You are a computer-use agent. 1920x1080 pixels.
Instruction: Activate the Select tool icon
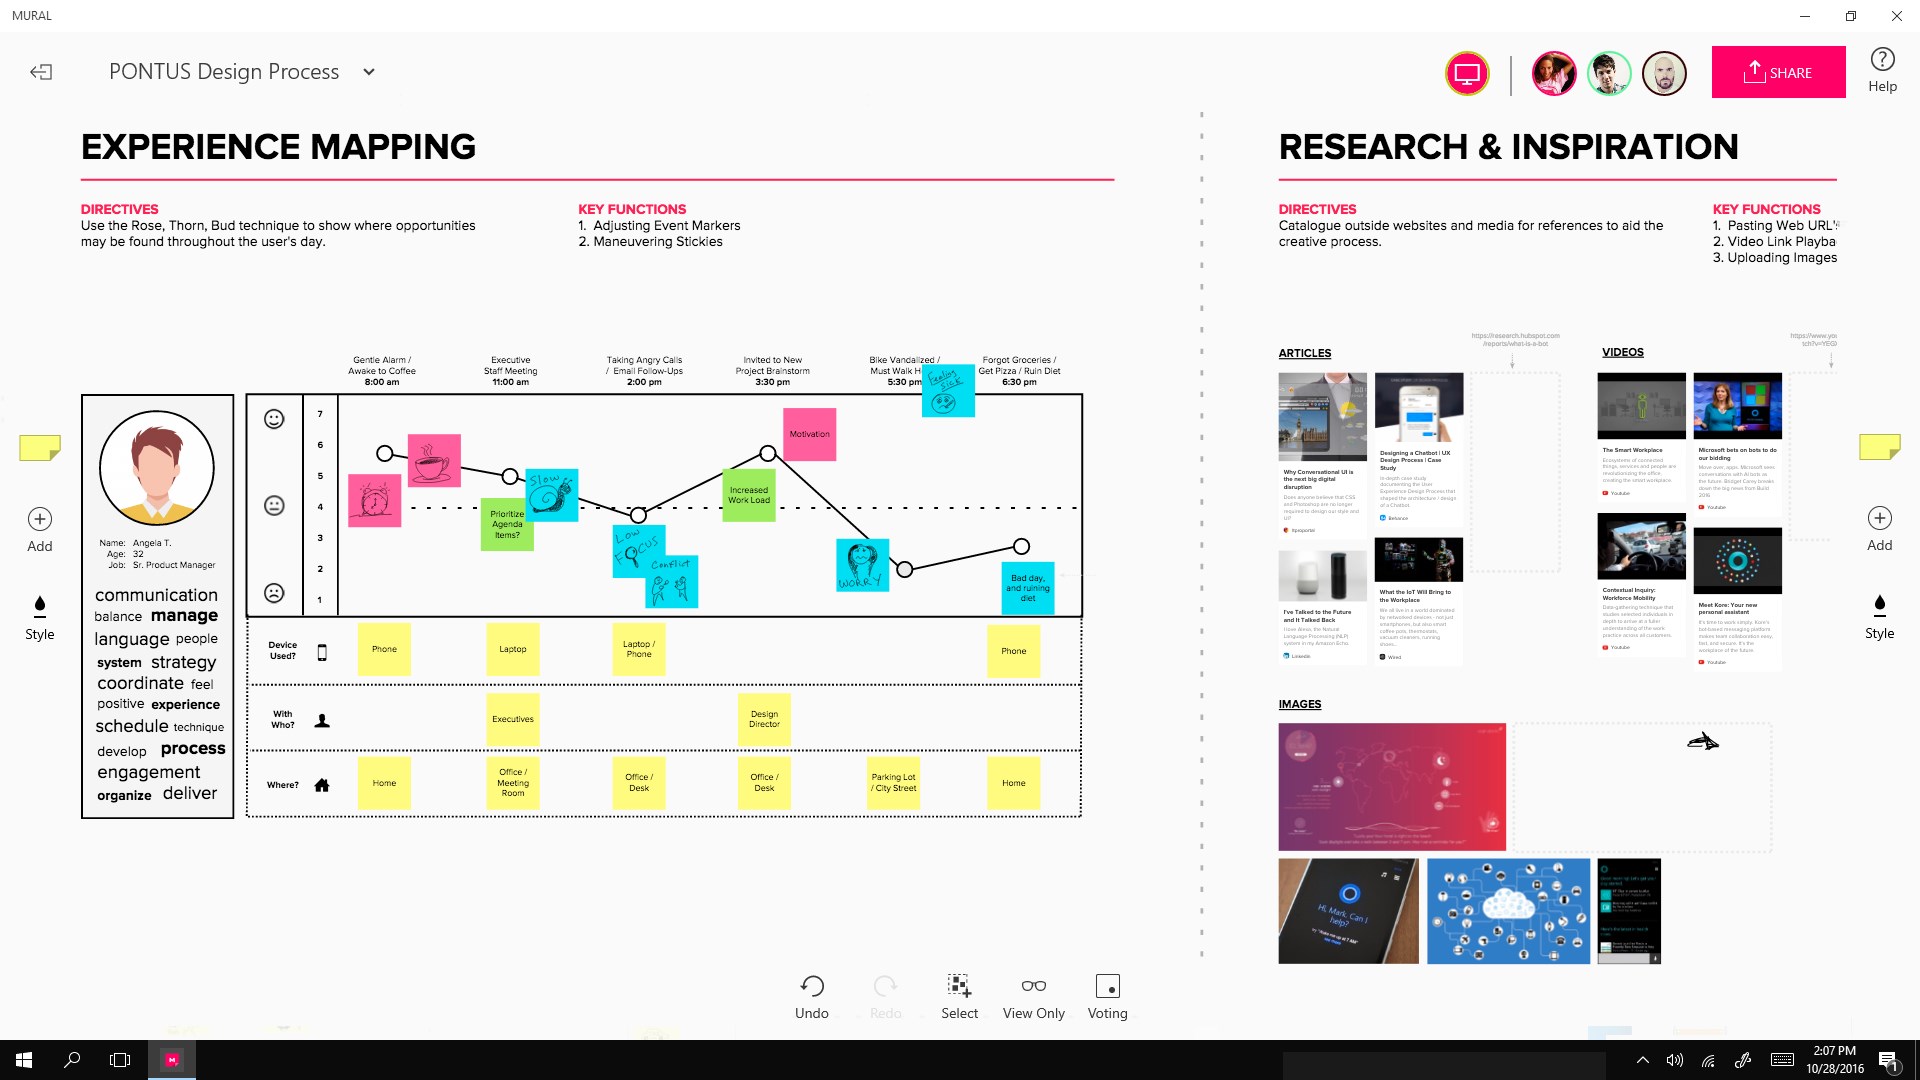pyautogui.click(x=959, y=987)
